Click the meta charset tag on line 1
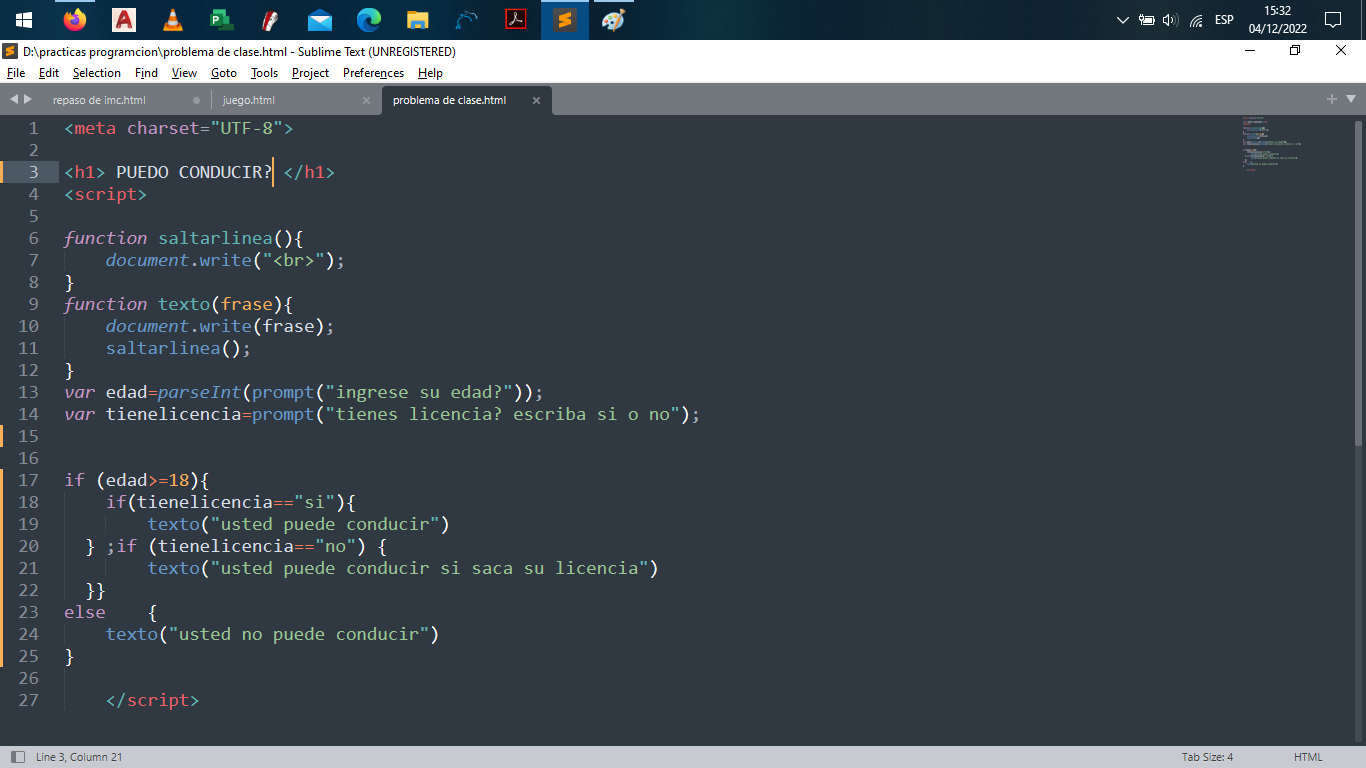This screenshot has height=768, width=1366. point(179,128)
